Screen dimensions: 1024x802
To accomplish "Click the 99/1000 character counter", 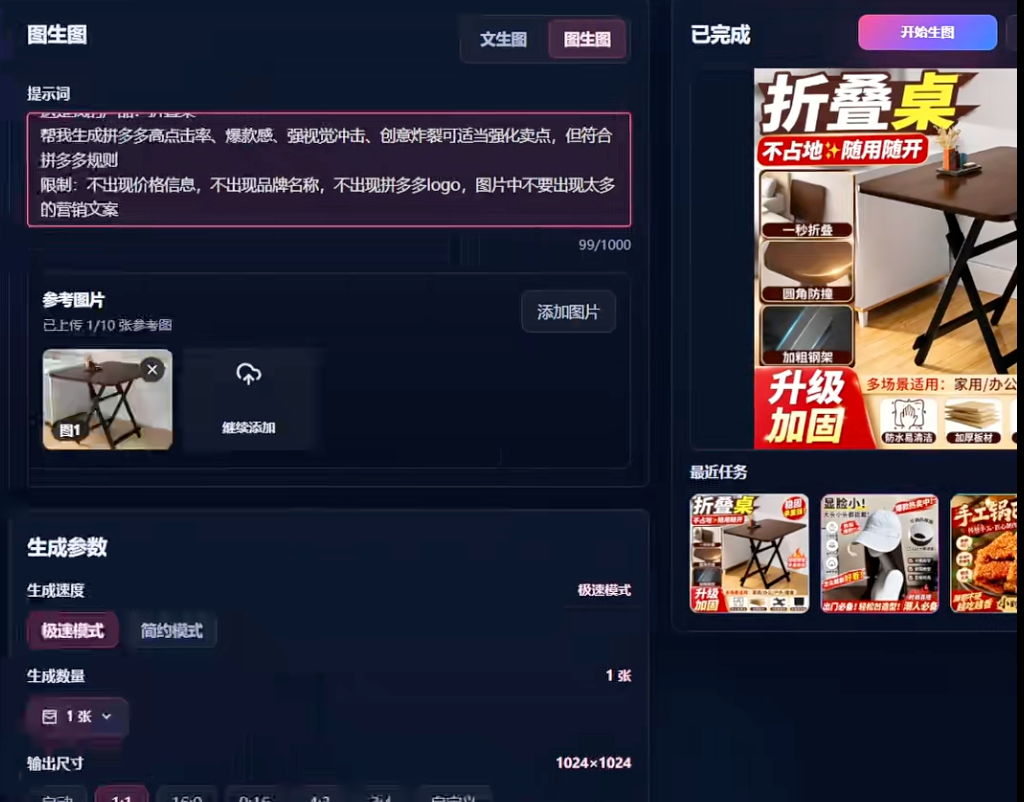I will 605,245.
